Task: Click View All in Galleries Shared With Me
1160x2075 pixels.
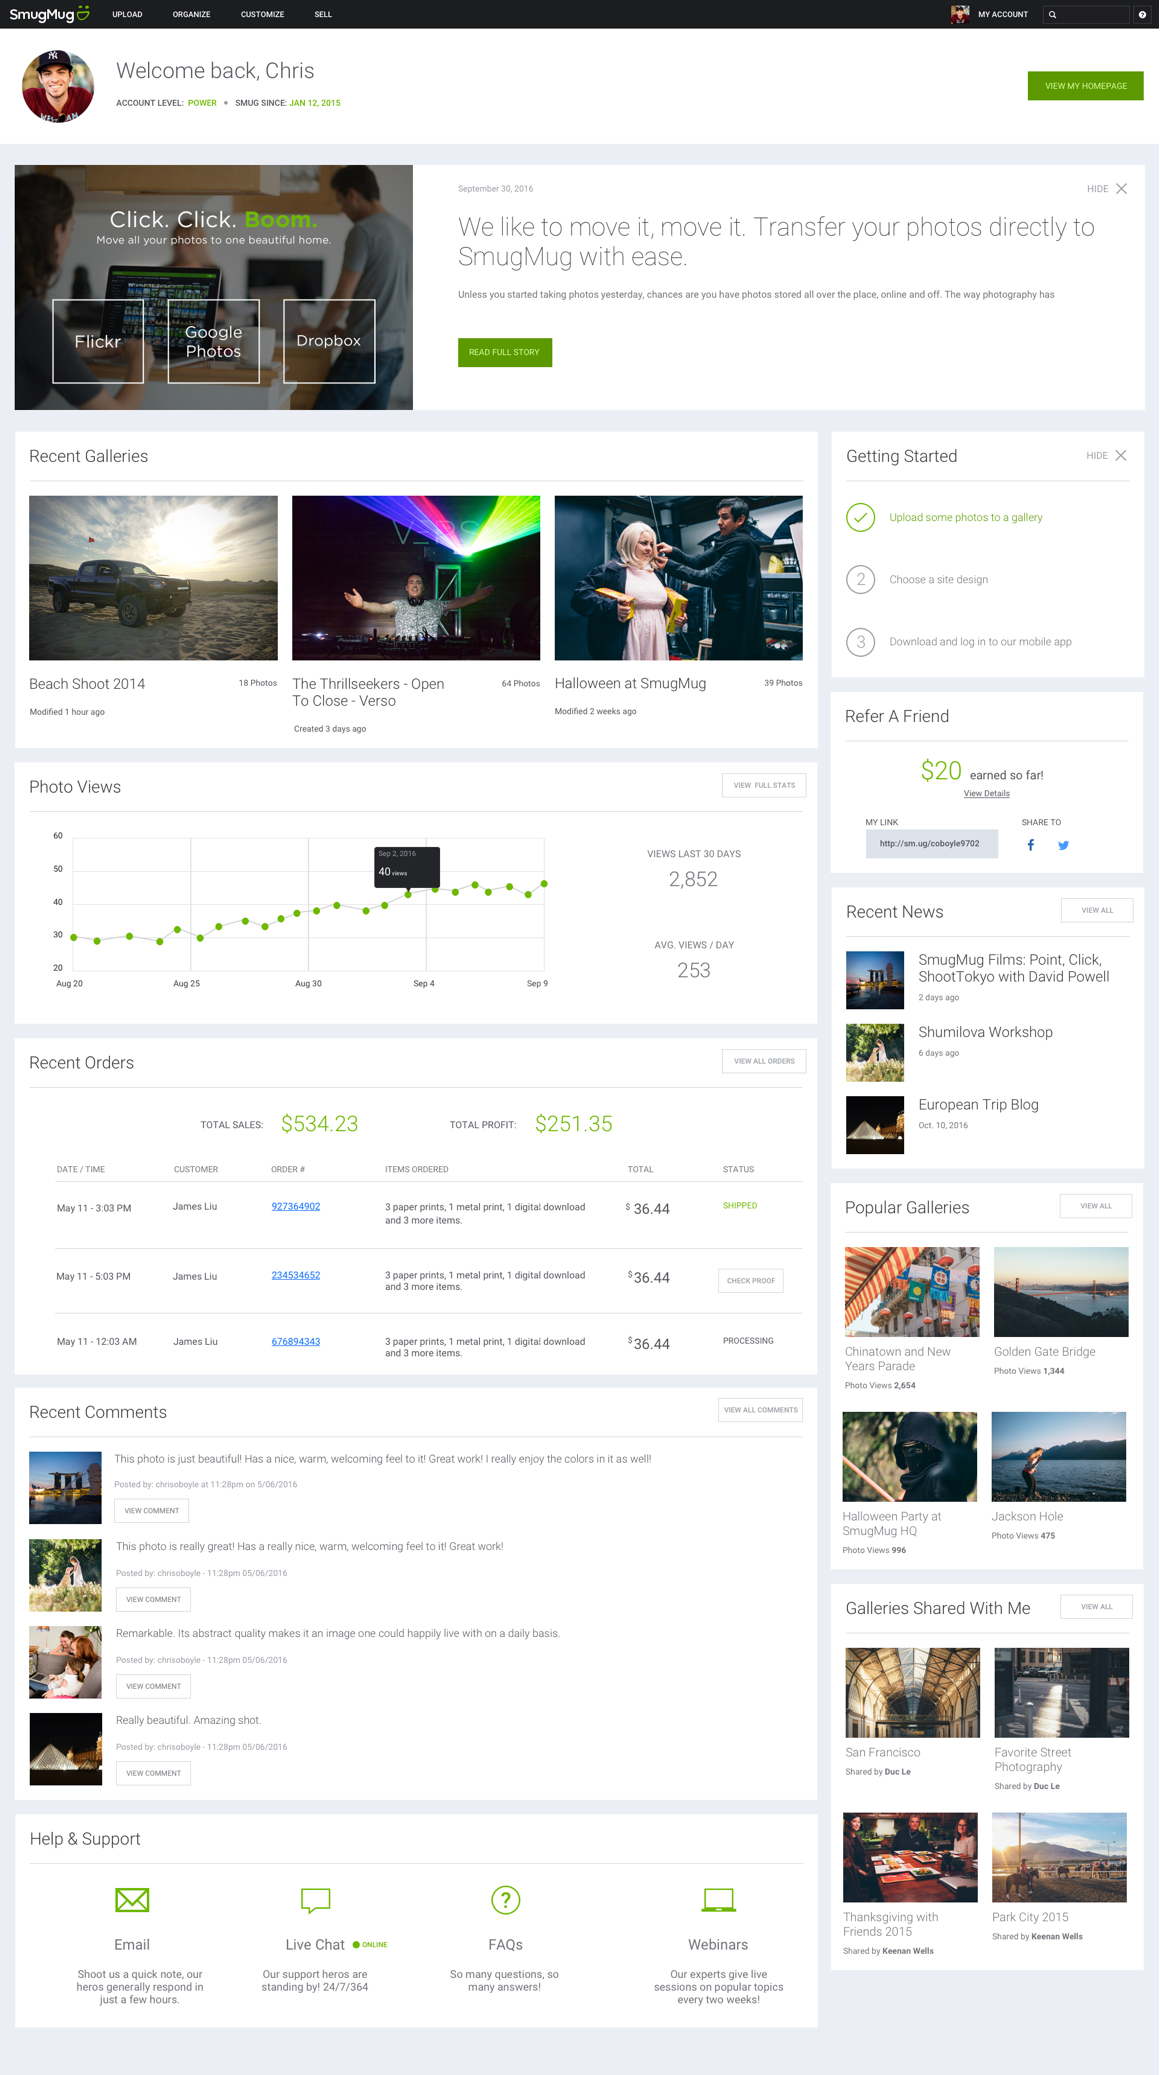Action: (1097, 1607)
